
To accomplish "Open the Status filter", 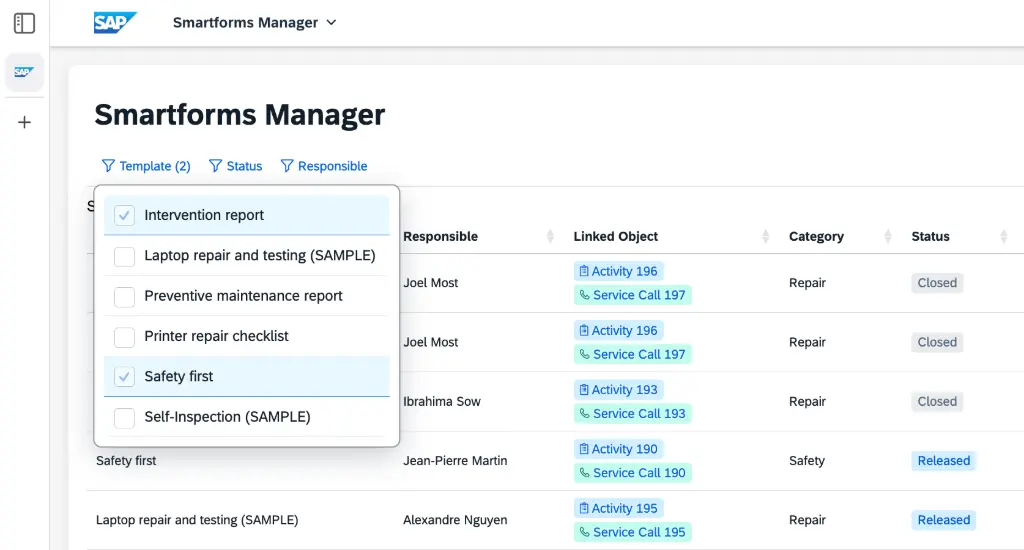I will pos(236,166).
